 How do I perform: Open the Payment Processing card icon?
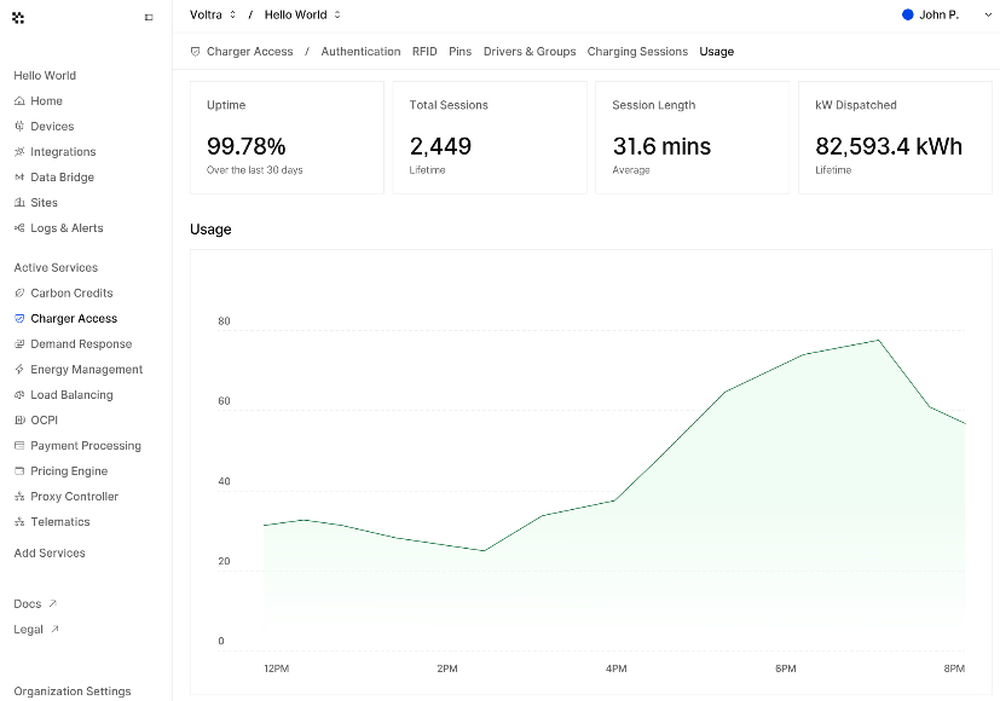(x=20, y=445)
